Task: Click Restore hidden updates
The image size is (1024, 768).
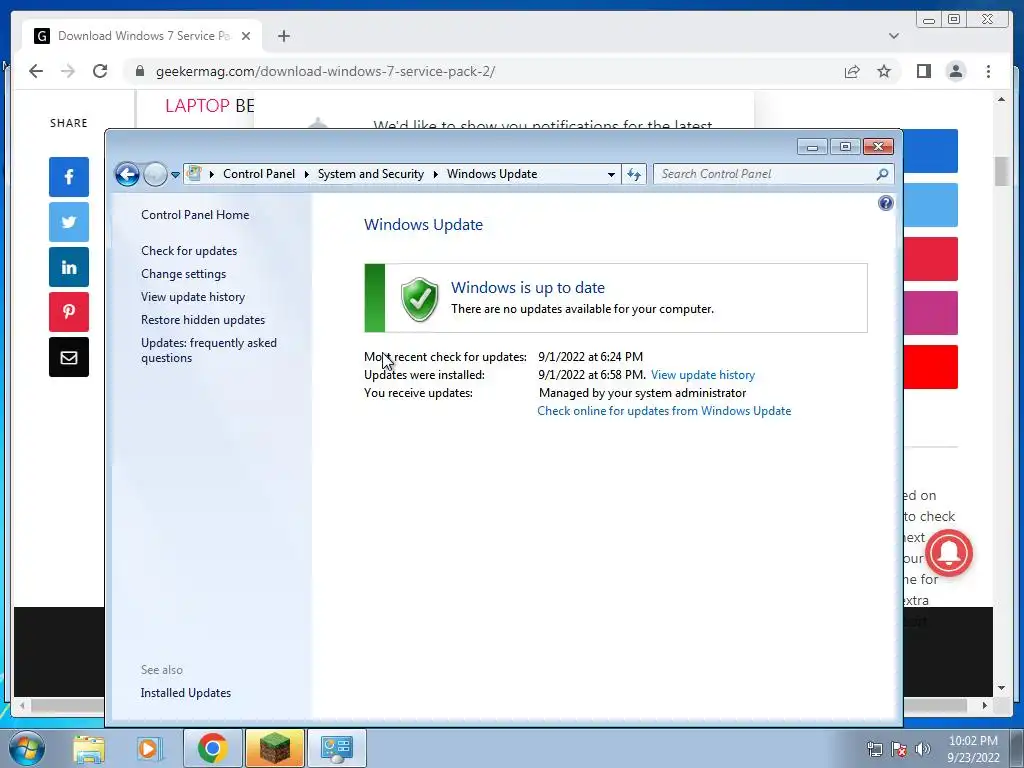Action: [x=202, y=320]
